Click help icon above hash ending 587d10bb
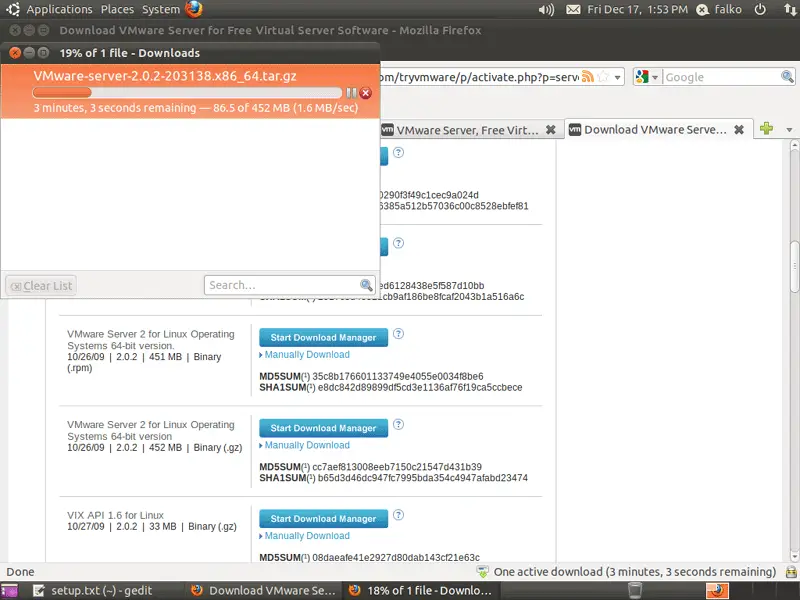The height and width of the screenshot is (600, 800). pos(398,243)
